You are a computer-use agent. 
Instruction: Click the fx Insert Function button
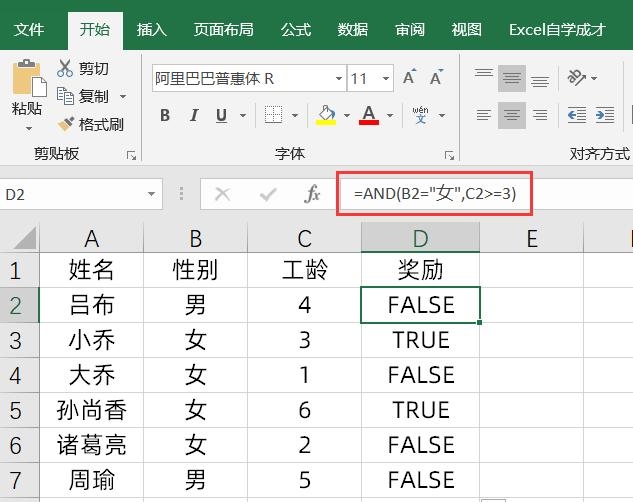(x=312, y=194)
